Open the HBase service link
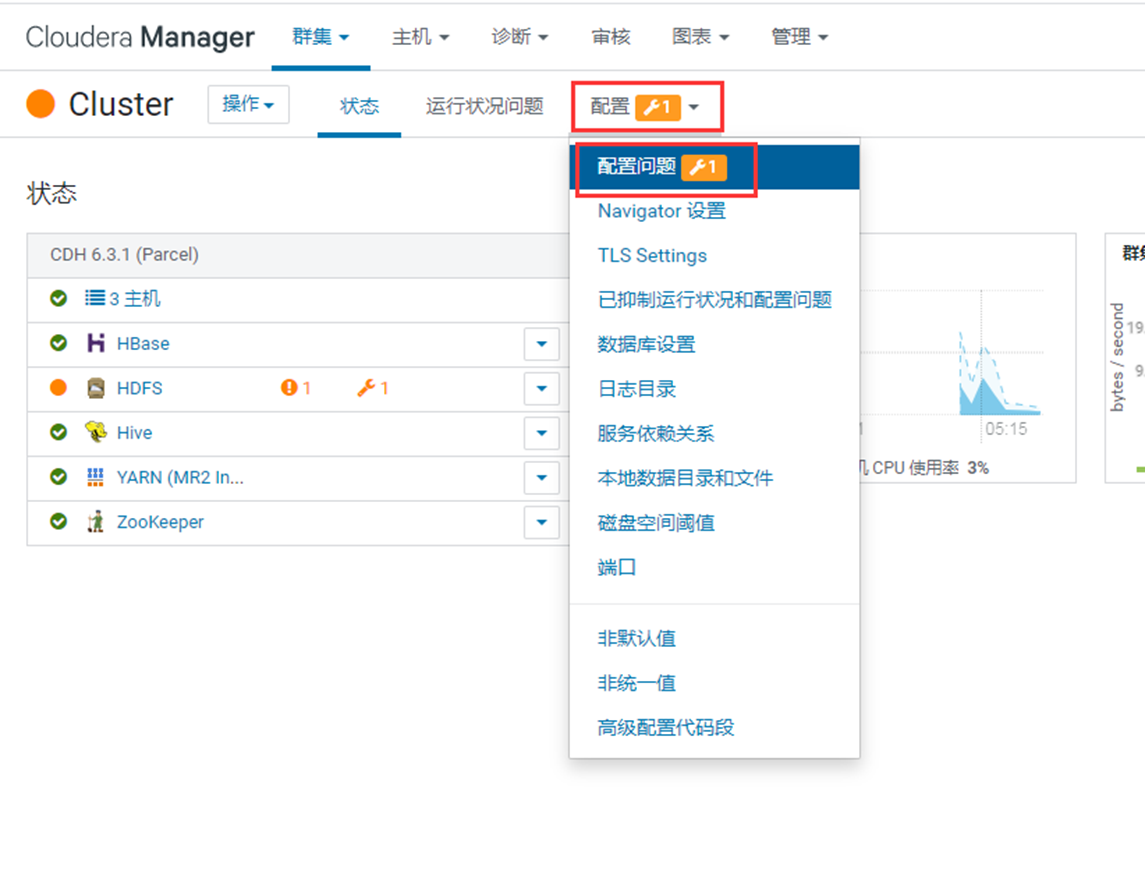 tap(143, 343)
